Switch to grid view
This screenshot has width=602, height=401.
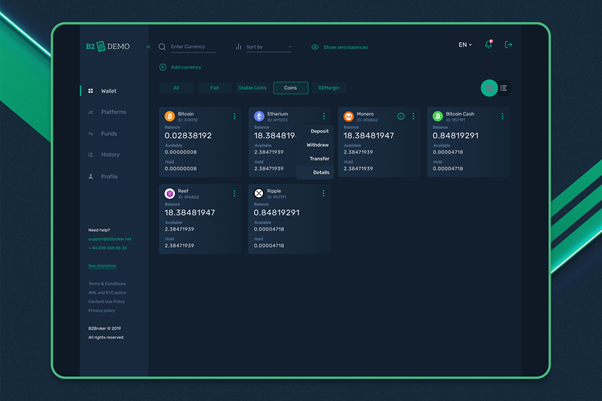point(489,88)
